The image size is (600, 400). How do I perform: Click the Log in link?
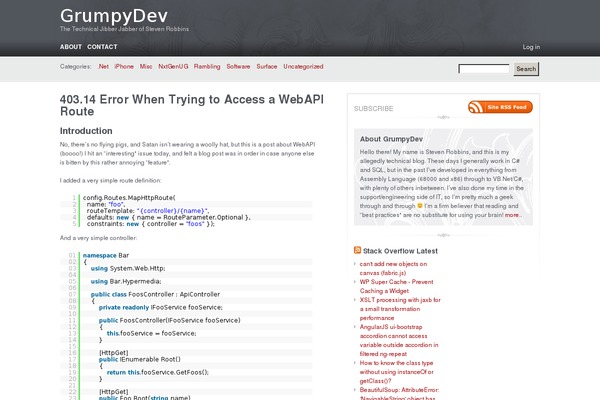tap(531, 47)
